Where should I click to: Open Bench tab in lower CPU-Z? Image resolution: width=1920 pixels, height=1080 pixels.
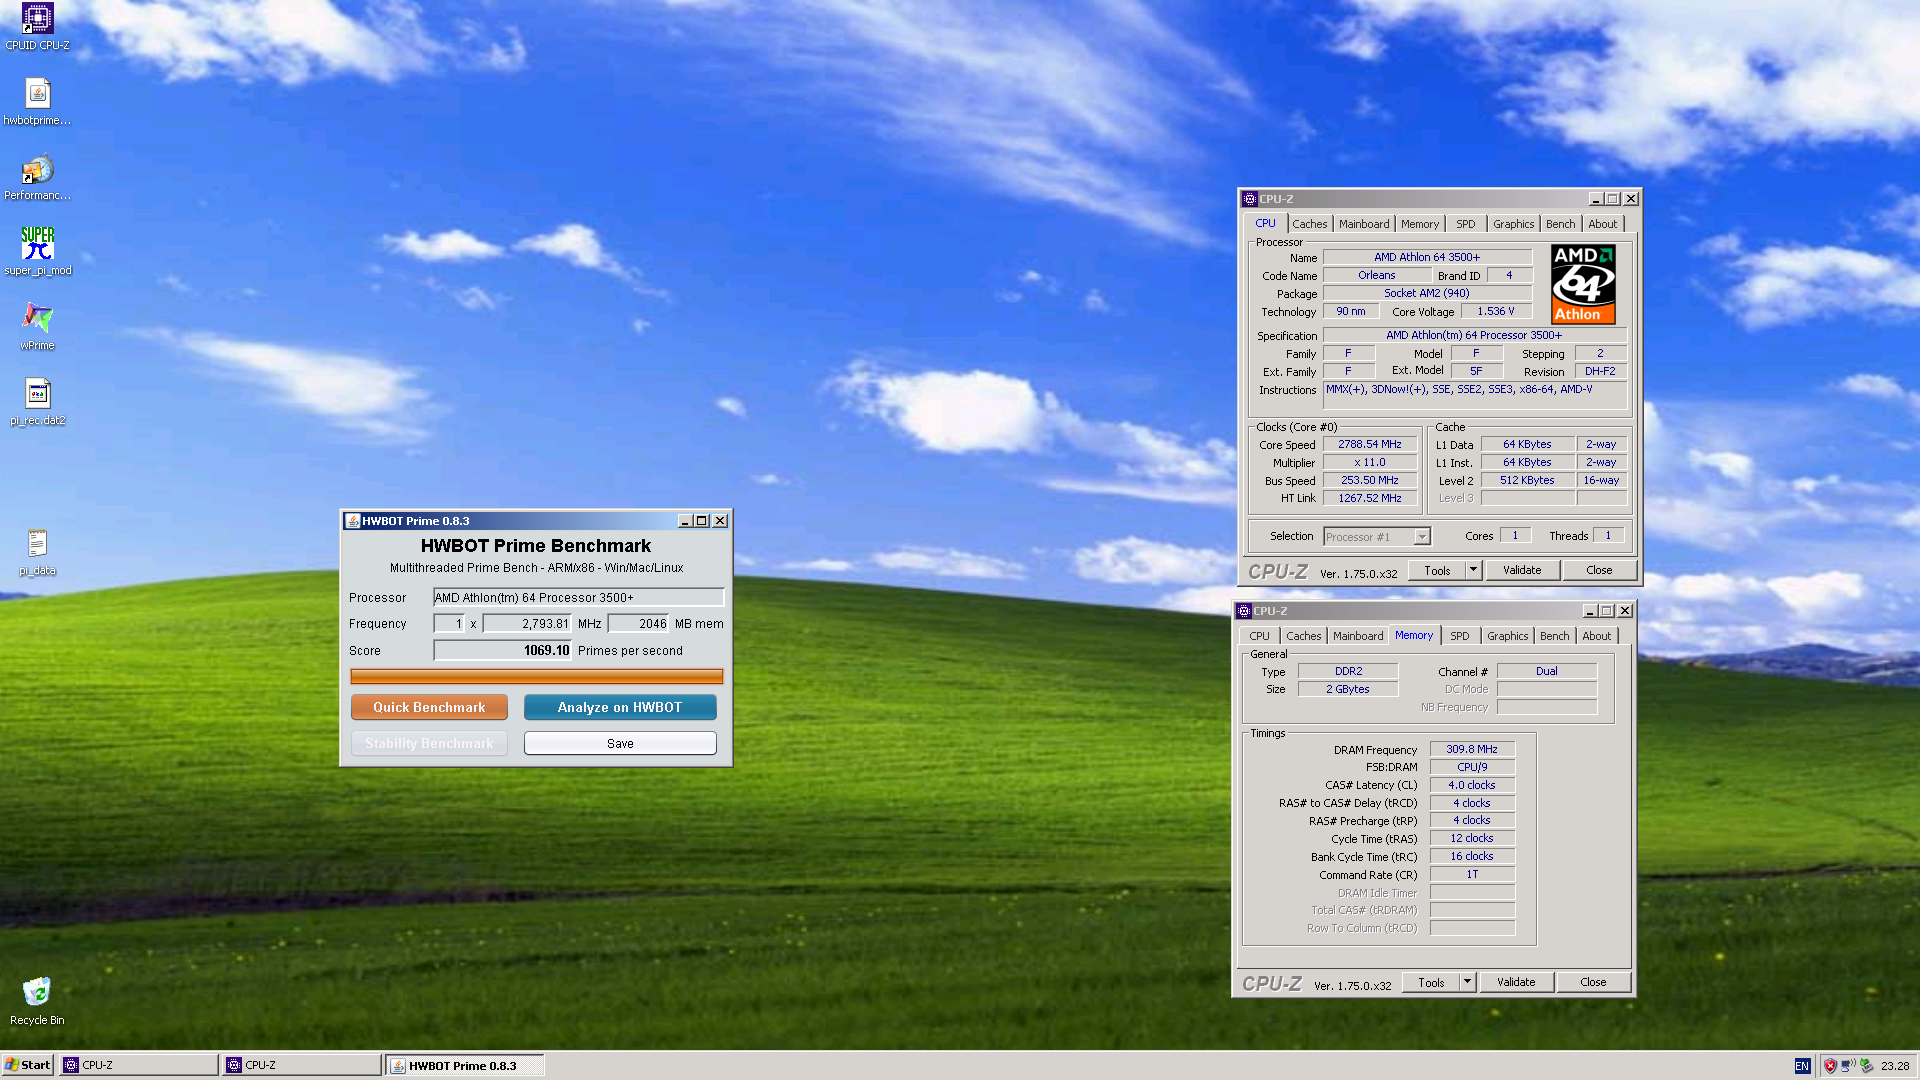(1554, 636)
